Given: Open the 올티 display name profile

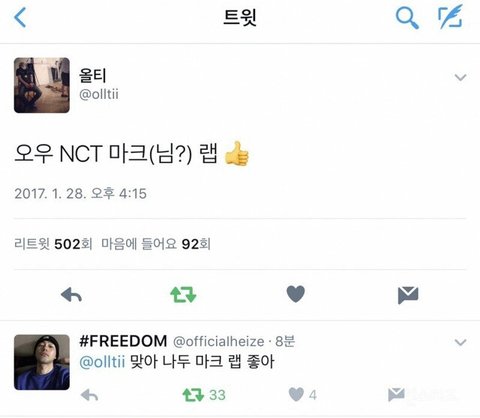Looking at the screenshot, I should coord(92,75).
